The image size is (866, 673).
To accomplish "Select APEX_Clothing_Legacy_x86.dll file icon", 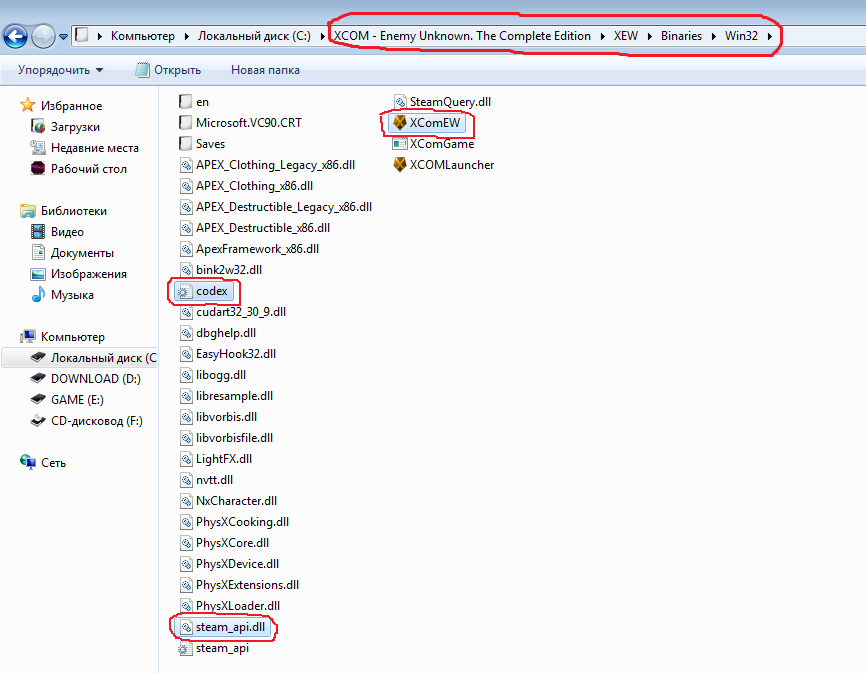I will 186,165.
